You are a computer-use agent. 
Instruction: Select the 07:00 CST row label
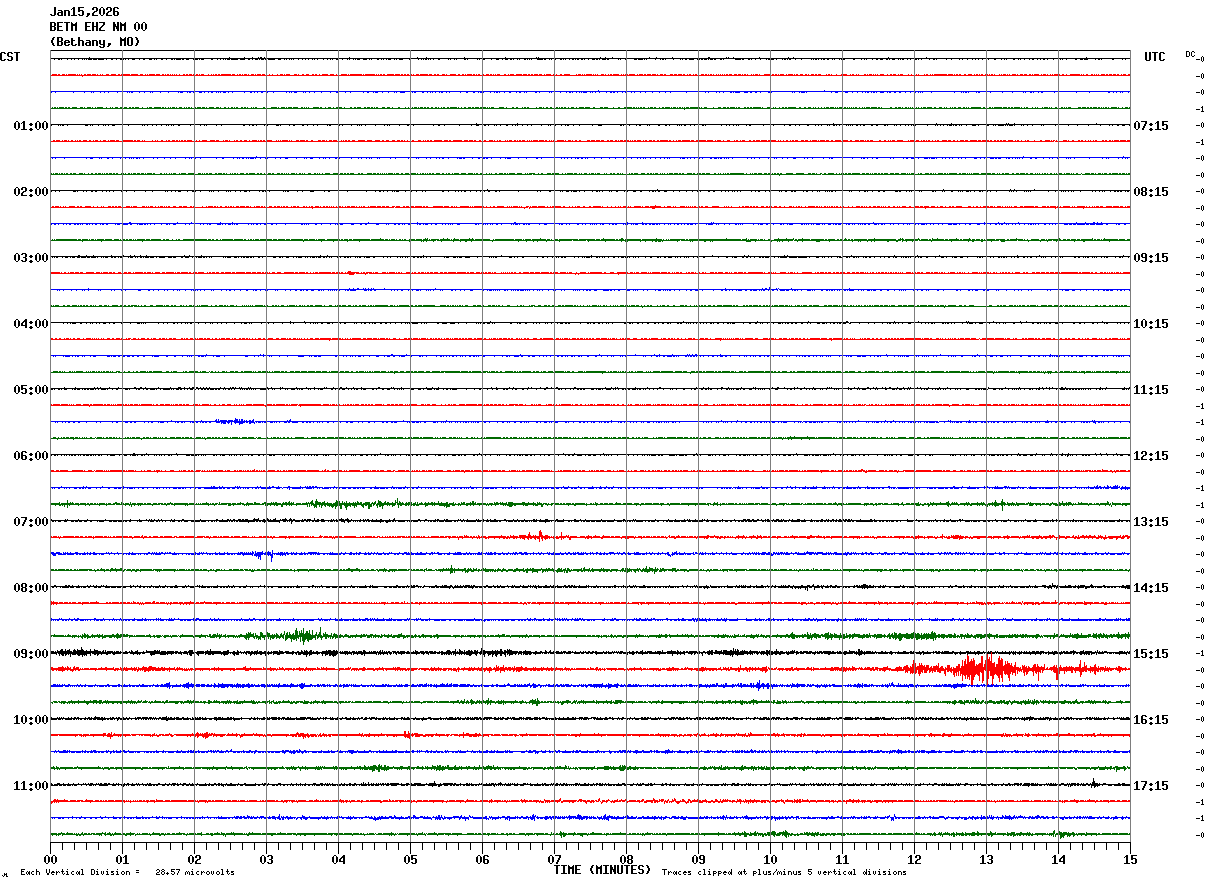click(30, 522)
